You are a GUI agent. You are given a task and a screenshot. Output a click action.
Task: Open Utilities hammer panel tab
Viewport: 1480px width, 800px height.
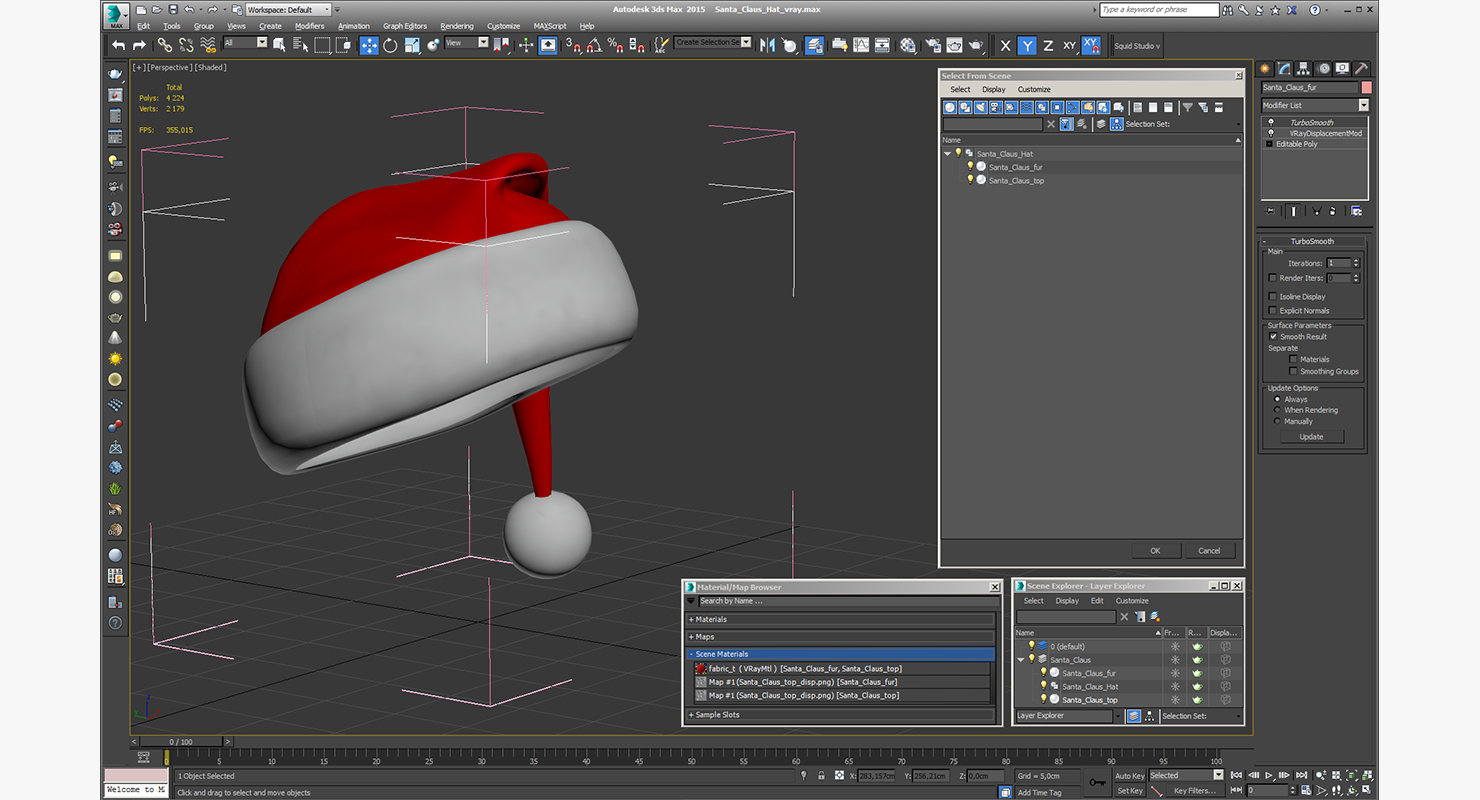tap(1361, 68)
